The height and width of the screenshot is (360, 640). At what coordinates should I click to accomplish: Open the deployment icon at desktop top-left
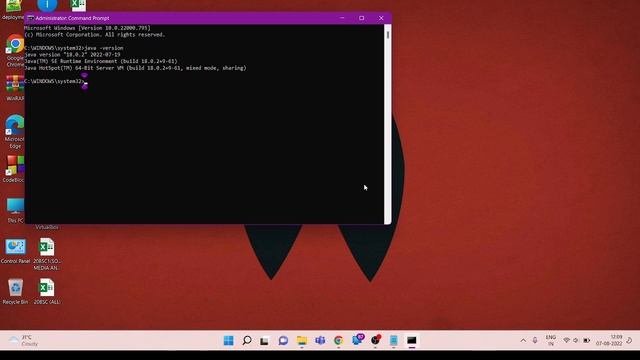pyautogui.click(x=13, y=10)
